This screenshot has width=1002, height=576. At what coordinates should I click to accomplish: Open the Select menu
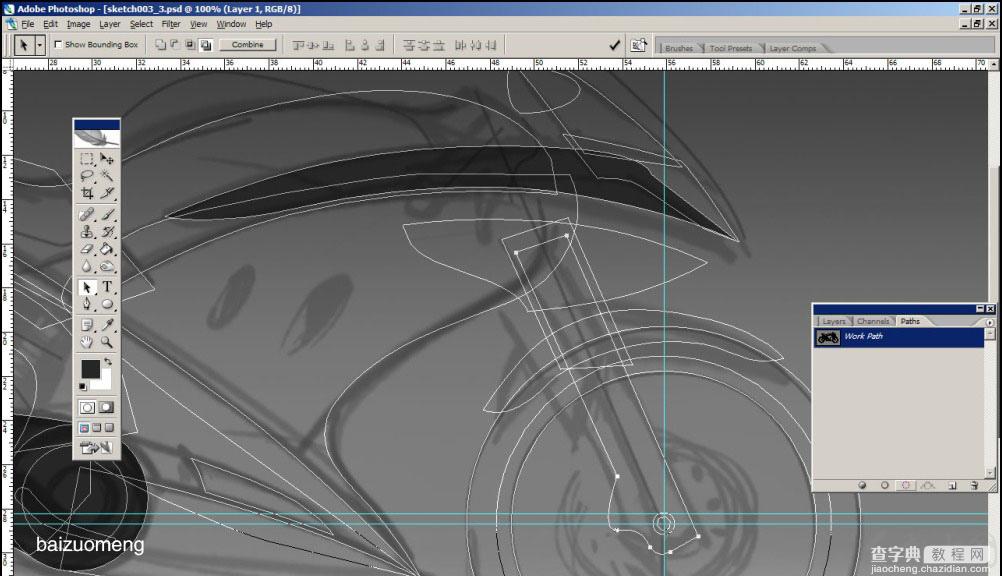click(x=141, y=24)
